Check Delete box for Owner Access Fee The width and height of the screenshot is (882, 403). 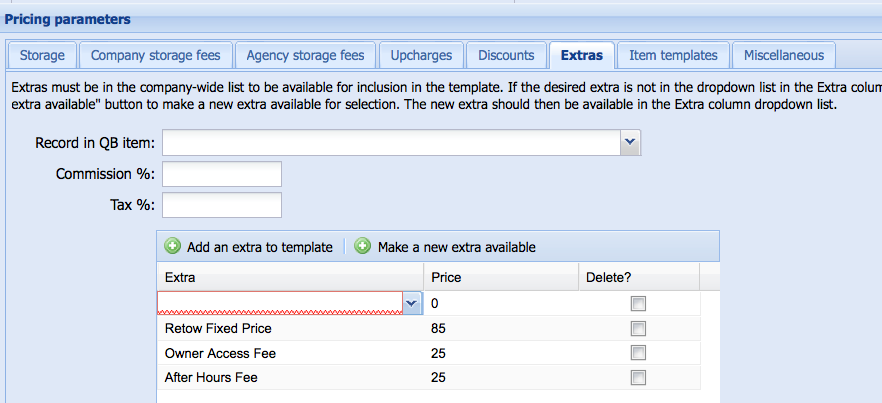[x=639, y=353]
